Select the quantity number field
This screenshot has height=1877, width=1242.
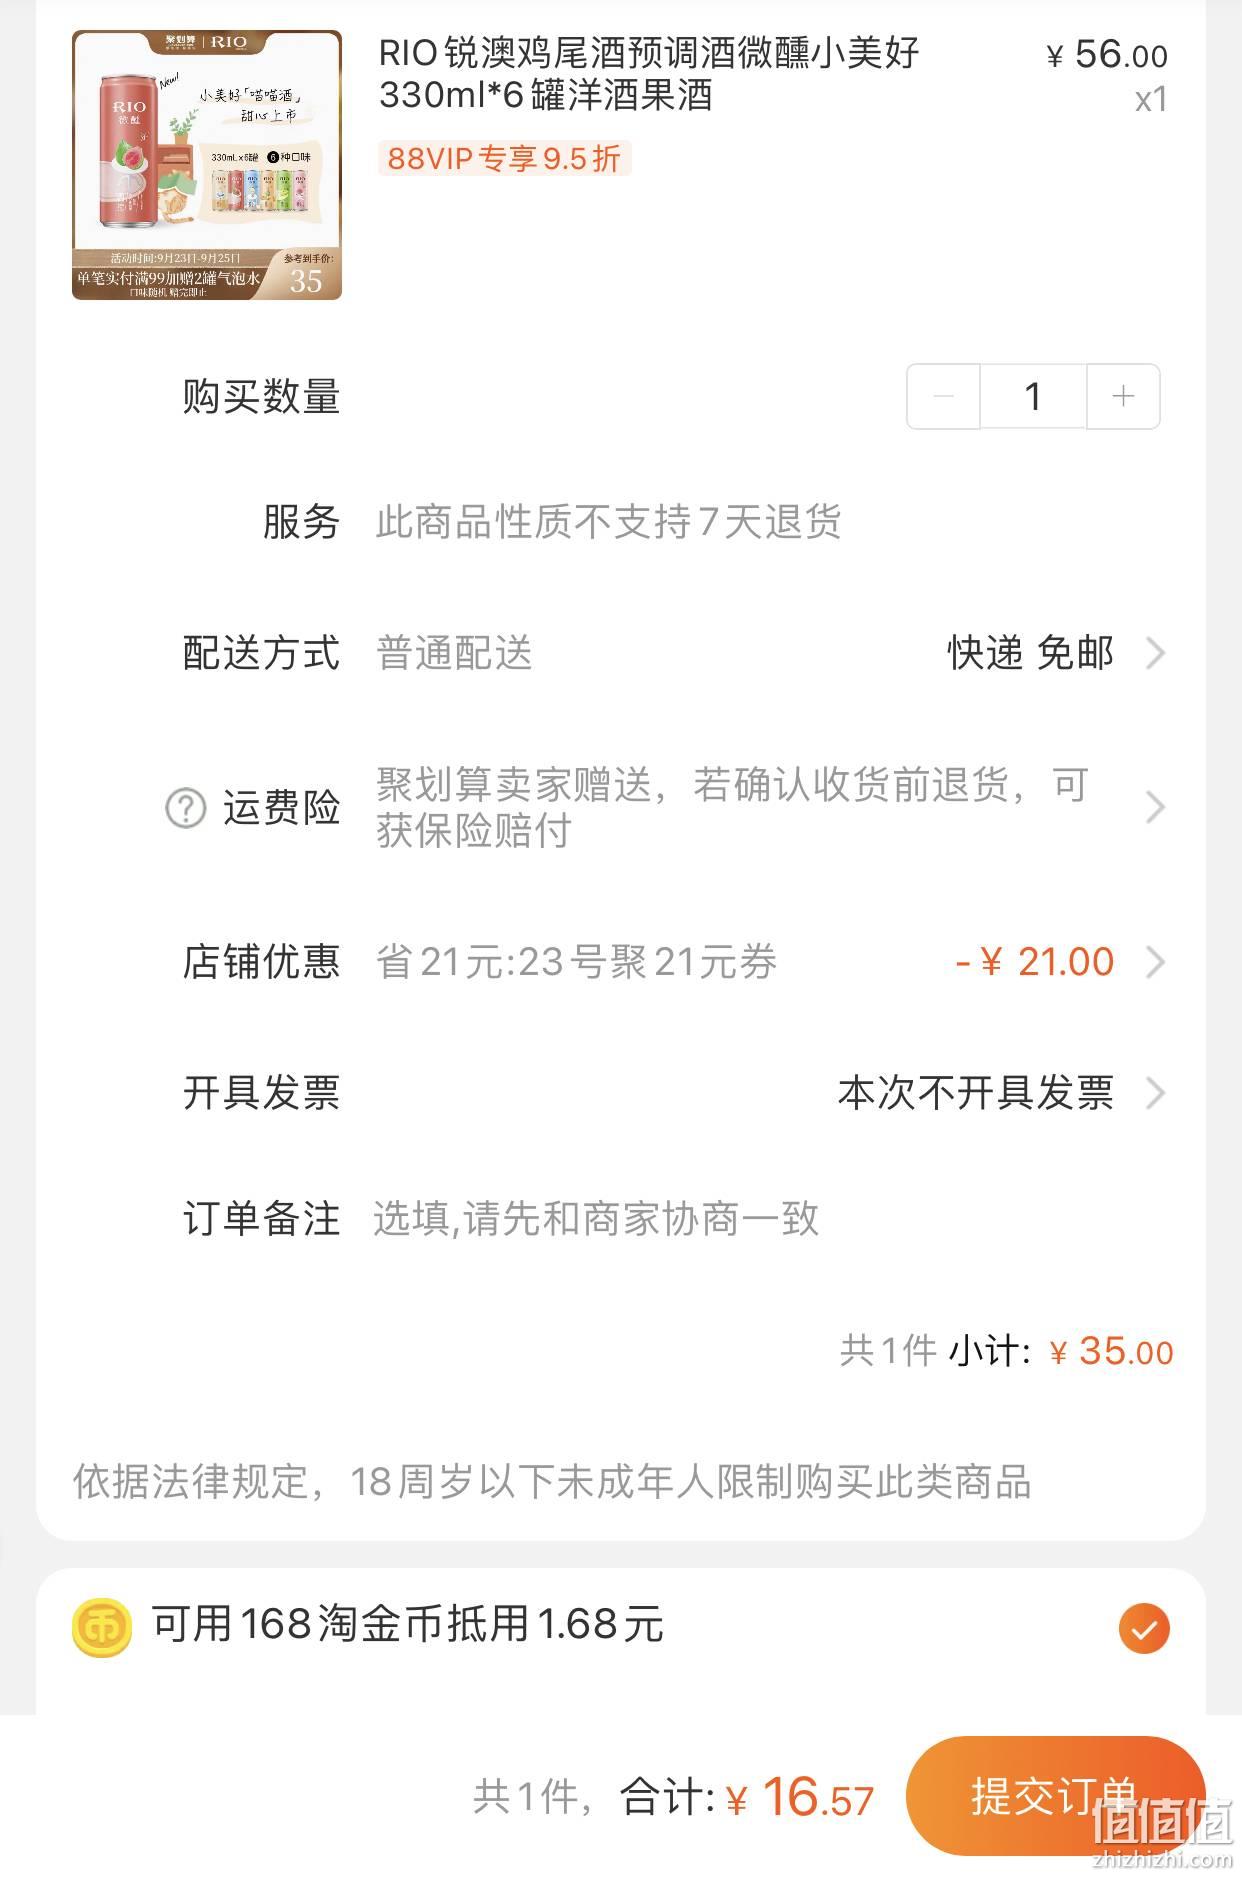tap(1033, 397)
